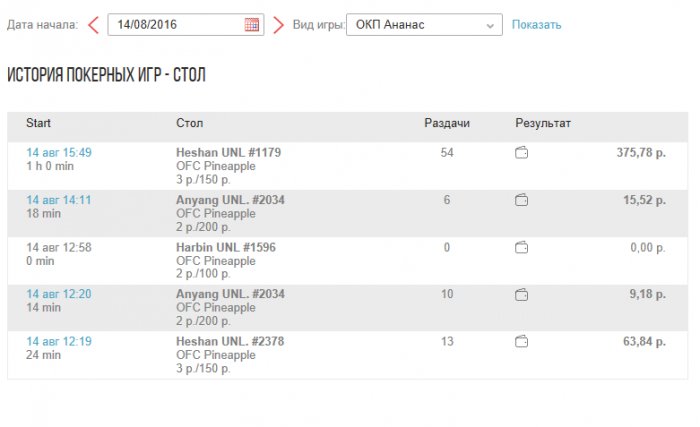This screenshot has width=700, height=427.
Task: Click the Вид игры label
Action: tap(319, 25)
